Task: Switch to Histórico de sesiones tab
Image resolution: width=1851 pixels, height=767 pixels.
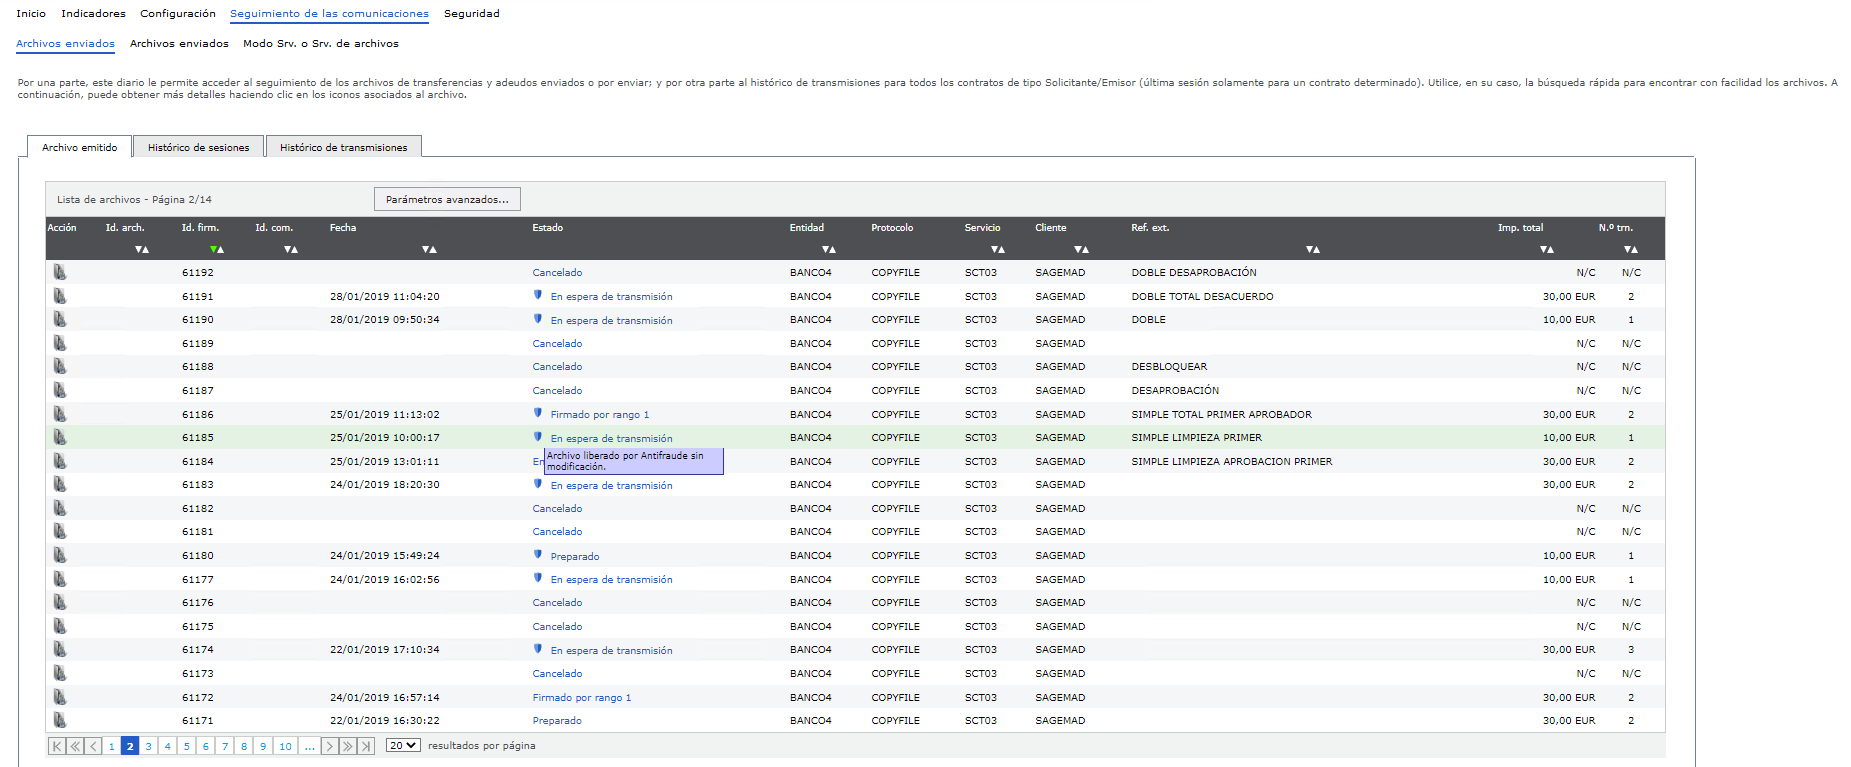Action: (198, 147)
